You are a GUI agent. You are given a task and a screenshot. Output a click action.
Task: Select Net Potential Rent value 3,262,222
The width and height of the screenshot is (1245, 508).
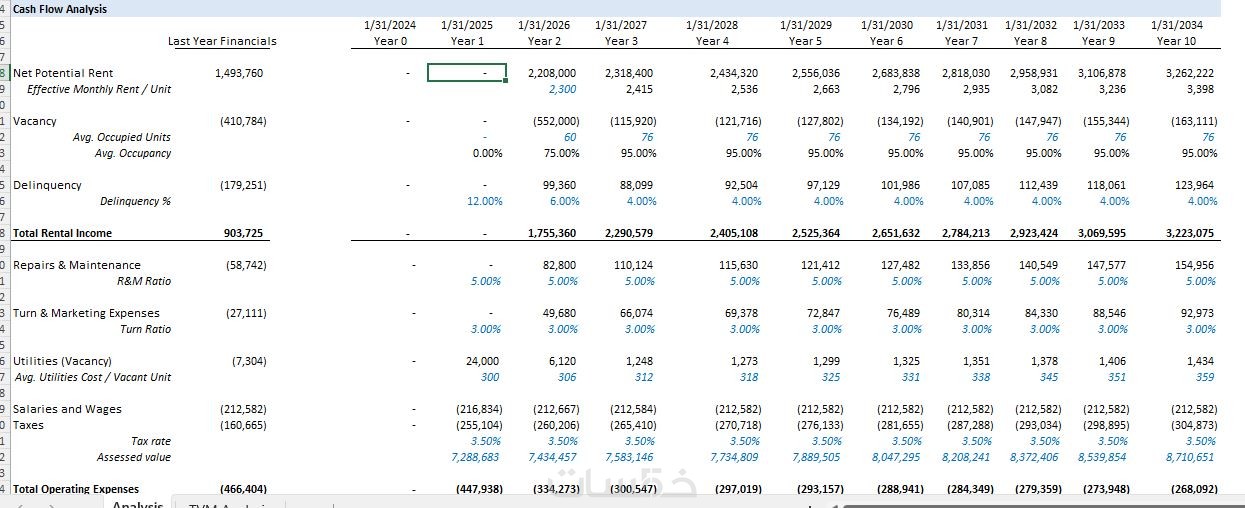coord(1191,73)
